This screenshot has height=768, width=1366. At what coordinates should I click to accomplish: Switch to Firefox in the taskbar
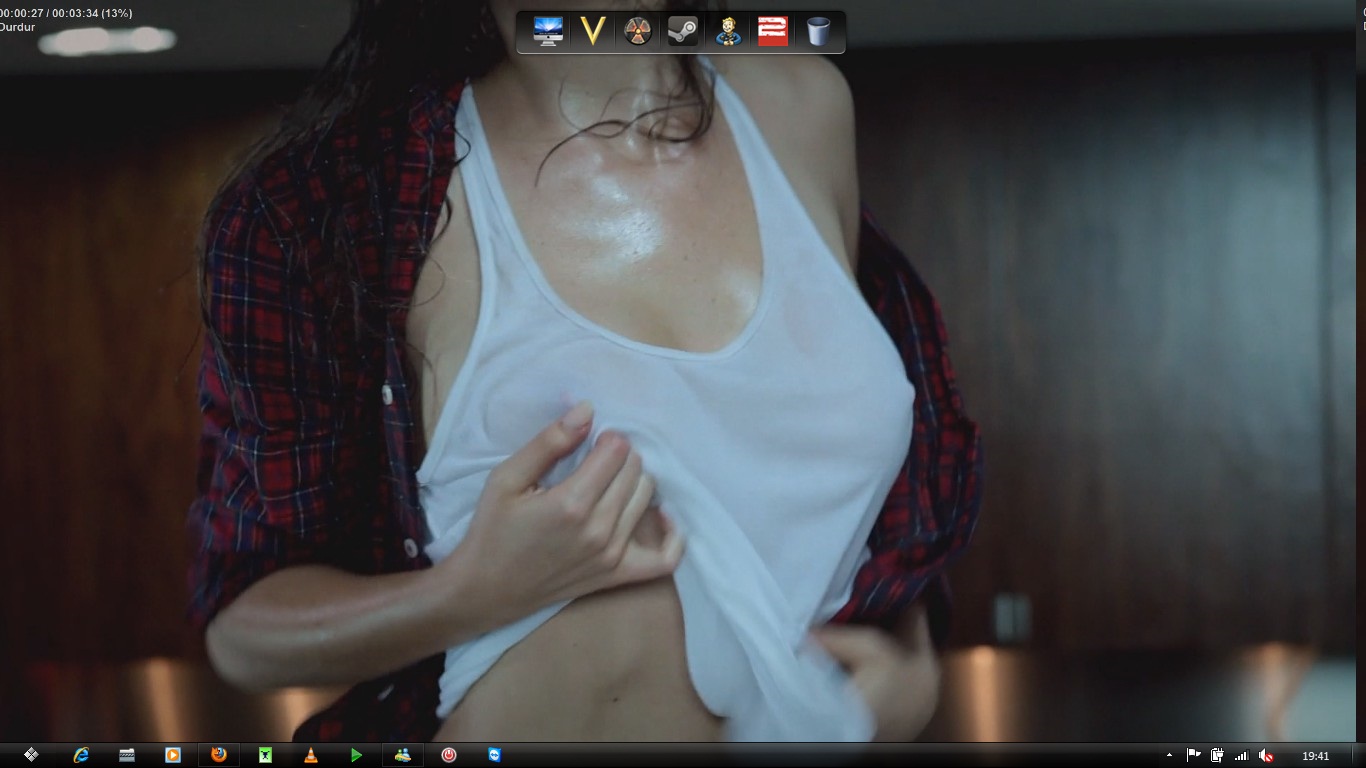tap(219, 755)
